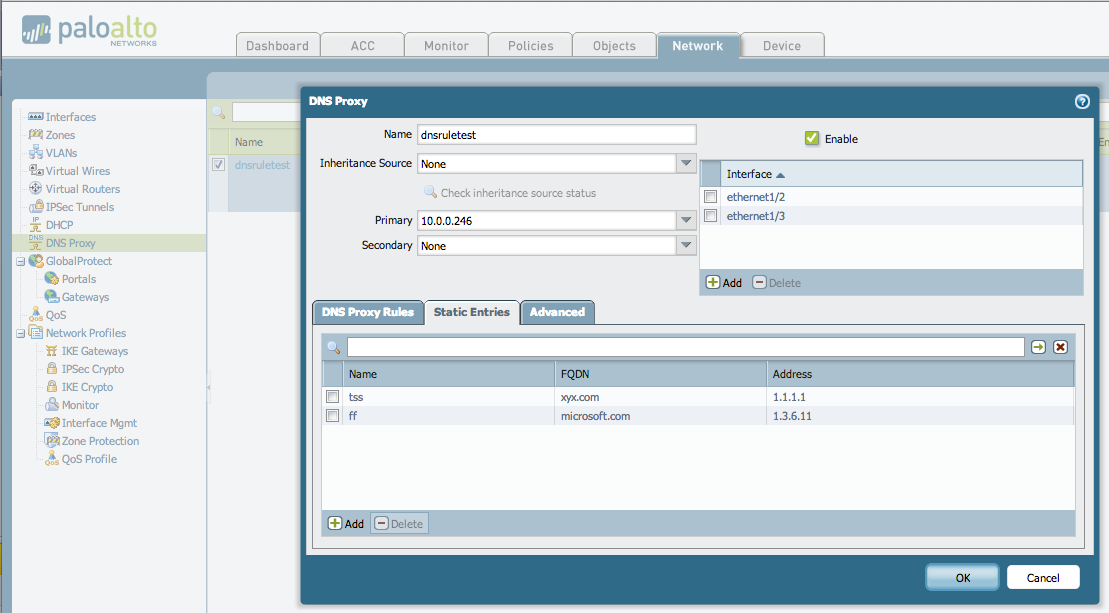Cancel the DNS Proxy dialog
Viewport: 1109px width, 613px height.
[1043, 577]
